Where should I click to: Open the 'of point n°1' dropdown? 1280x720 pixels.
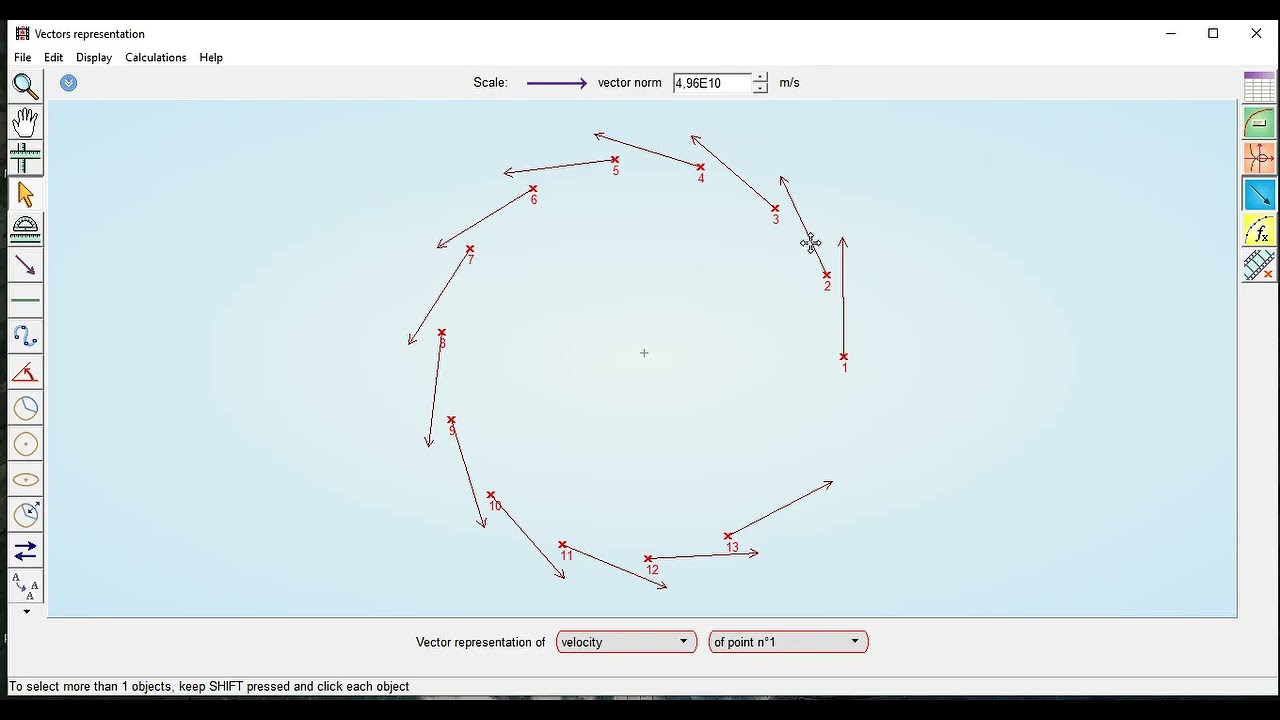(x=788, y=642)
